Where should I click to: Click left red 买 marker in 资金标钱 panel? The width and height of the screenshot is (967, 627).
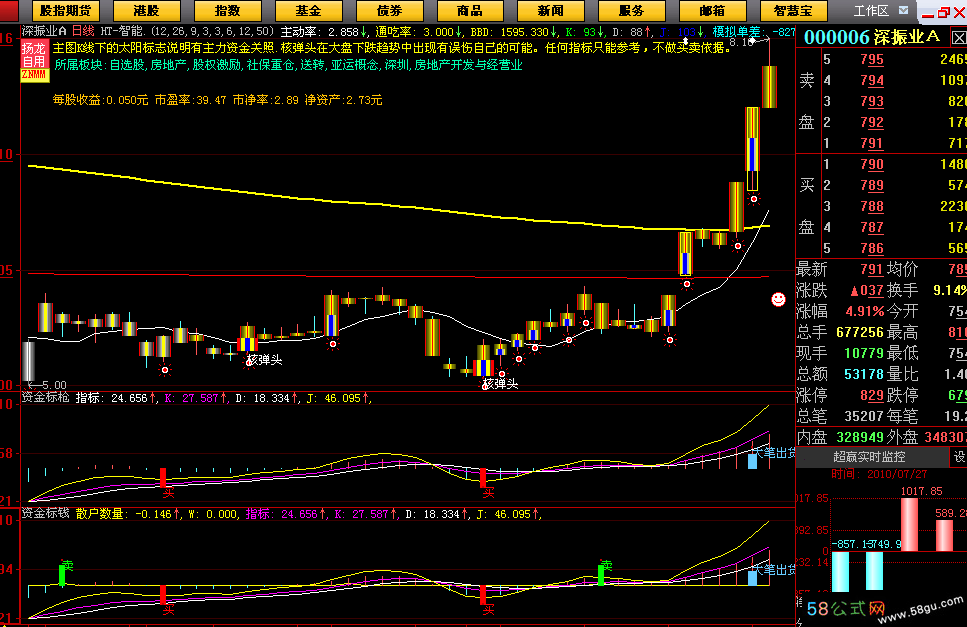[168, 610]
